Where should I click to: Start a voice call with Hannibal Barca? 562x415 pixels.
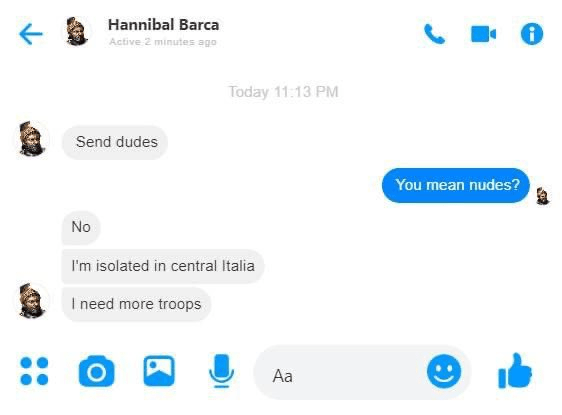[x=434, y=34]
